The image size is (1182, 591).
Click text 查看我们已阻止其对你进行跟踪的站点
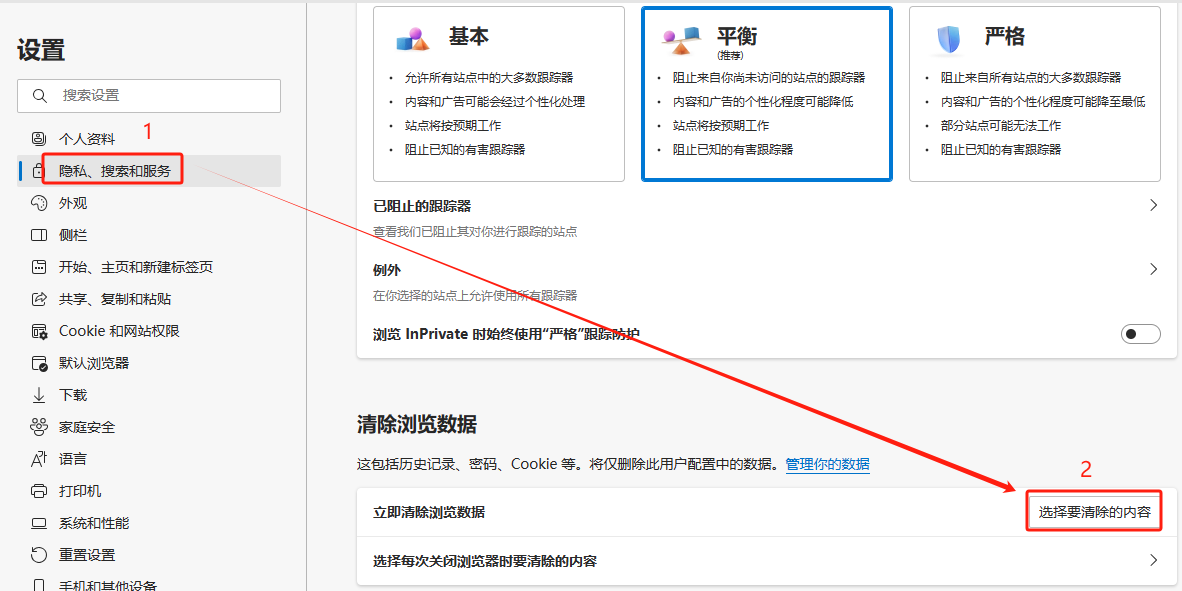475,231
